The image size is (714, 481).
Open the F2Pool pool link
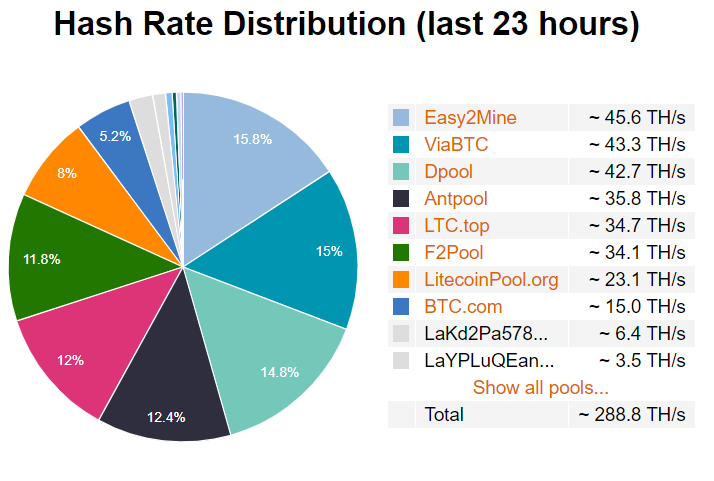454,252
